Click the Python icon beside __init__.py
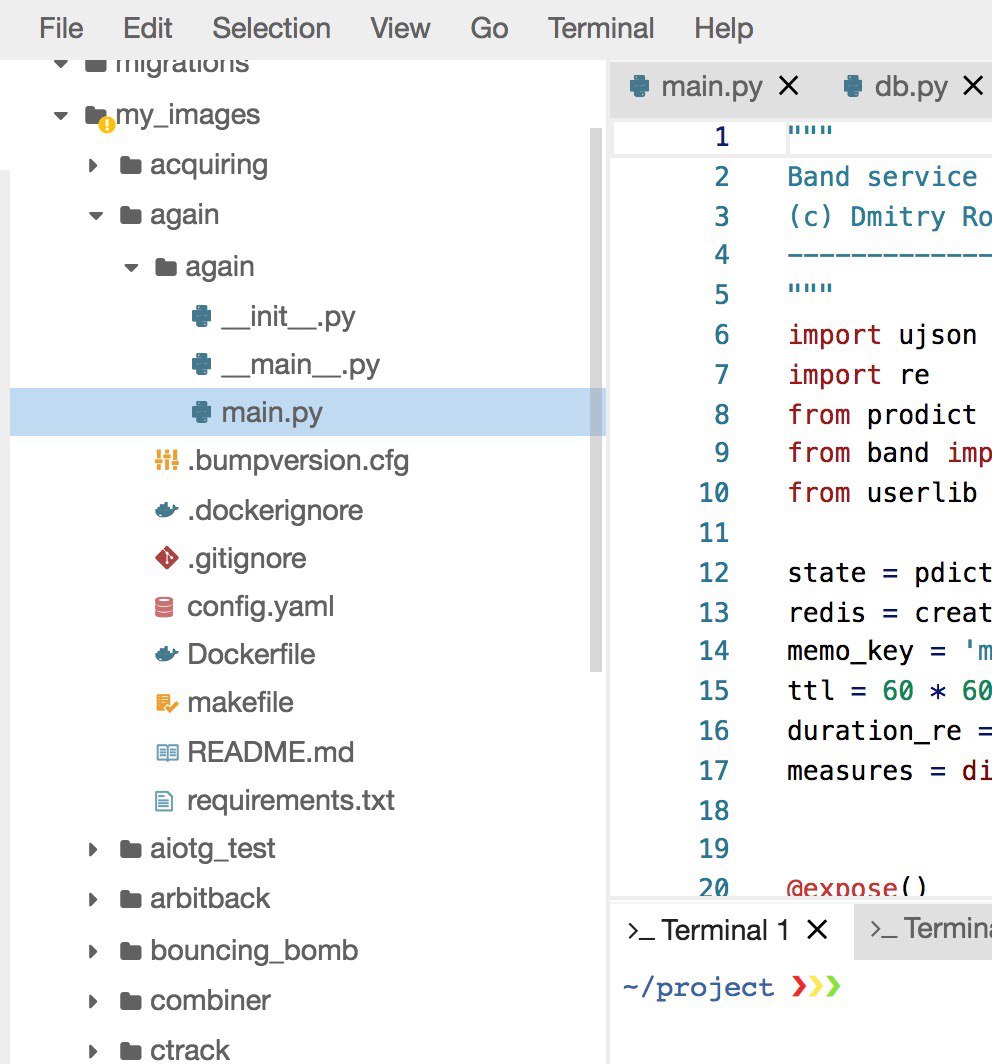 coord(202,316)
